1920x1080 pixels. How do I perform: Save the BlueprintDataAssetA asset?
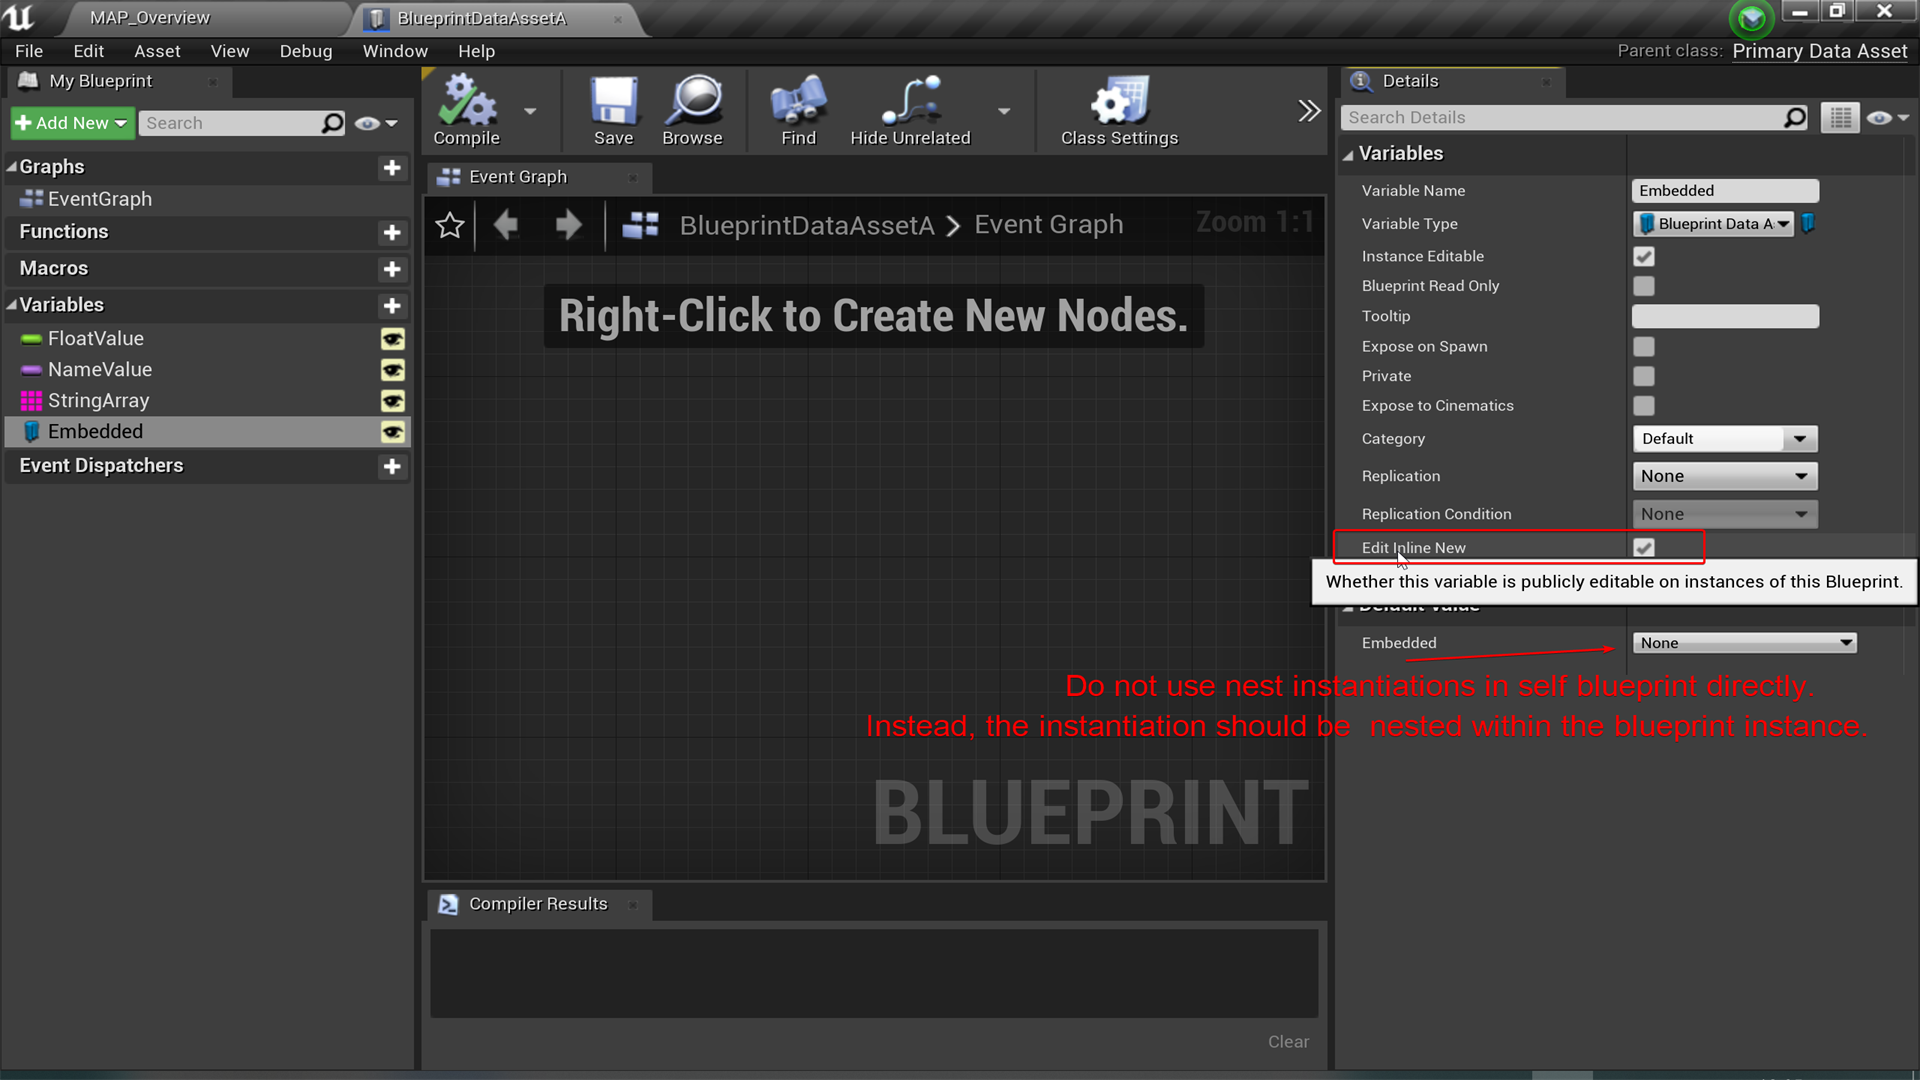pos(614,110)
